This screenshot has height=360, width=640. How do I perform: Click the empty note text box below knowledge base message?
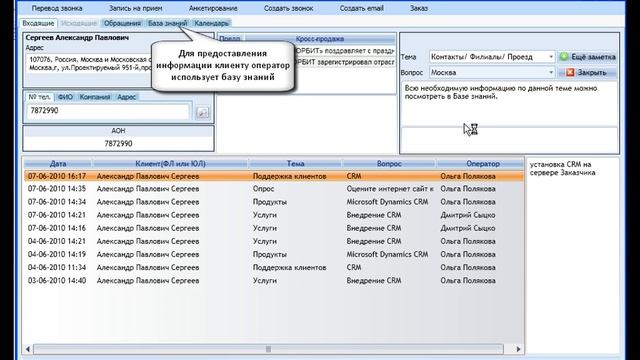509,140
